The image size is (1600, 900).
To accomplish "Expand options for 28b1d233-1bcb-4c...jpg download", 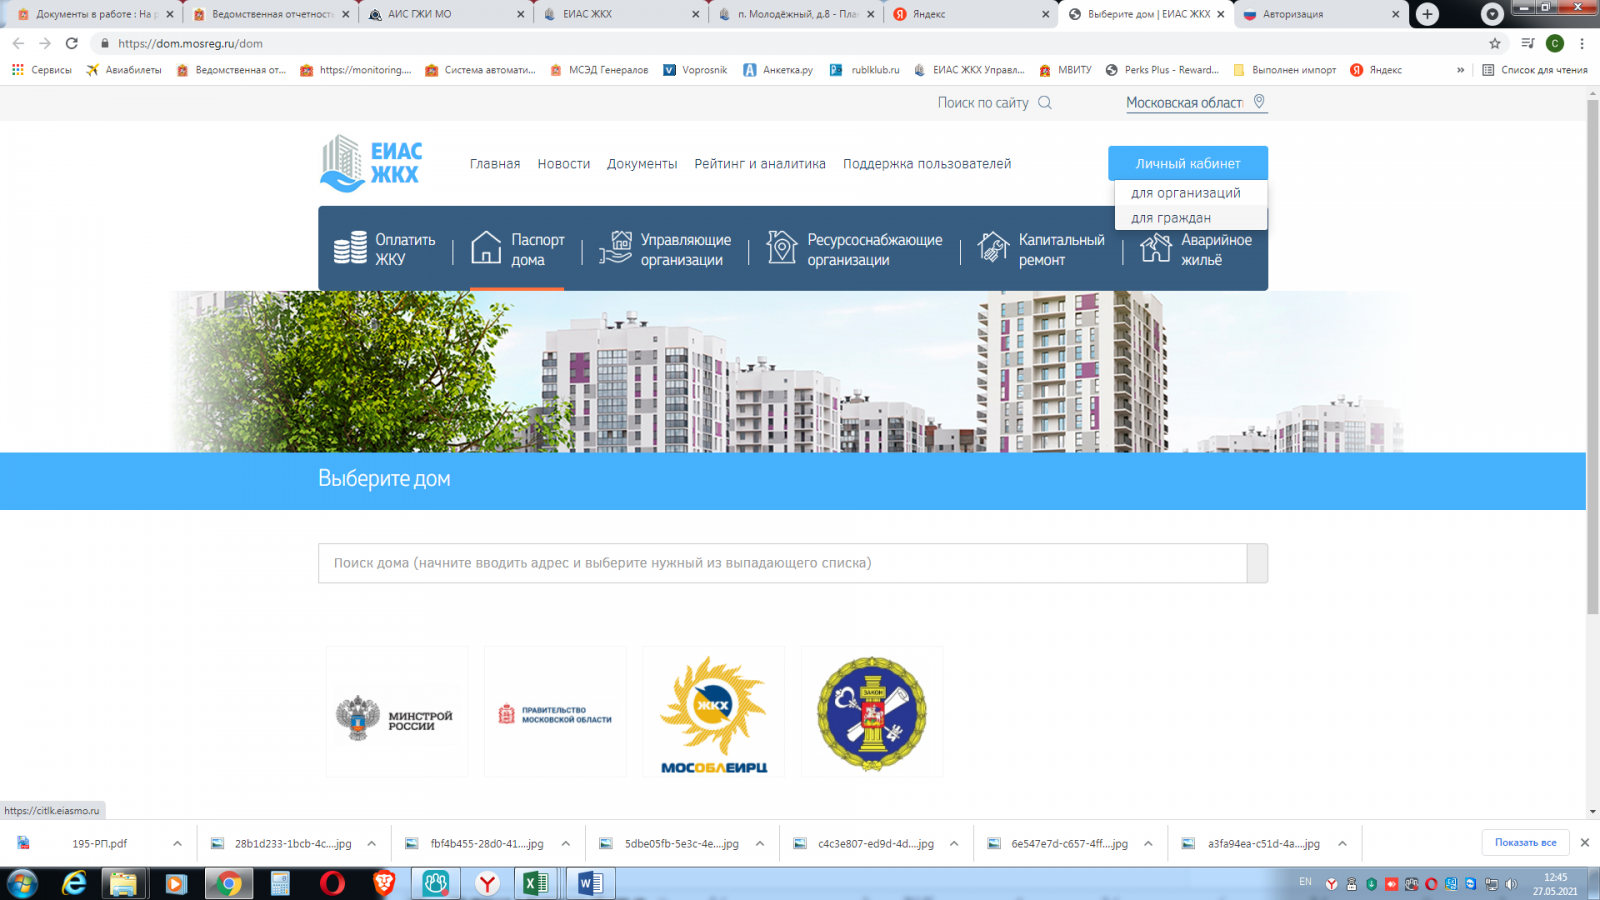I will point(371,844).
